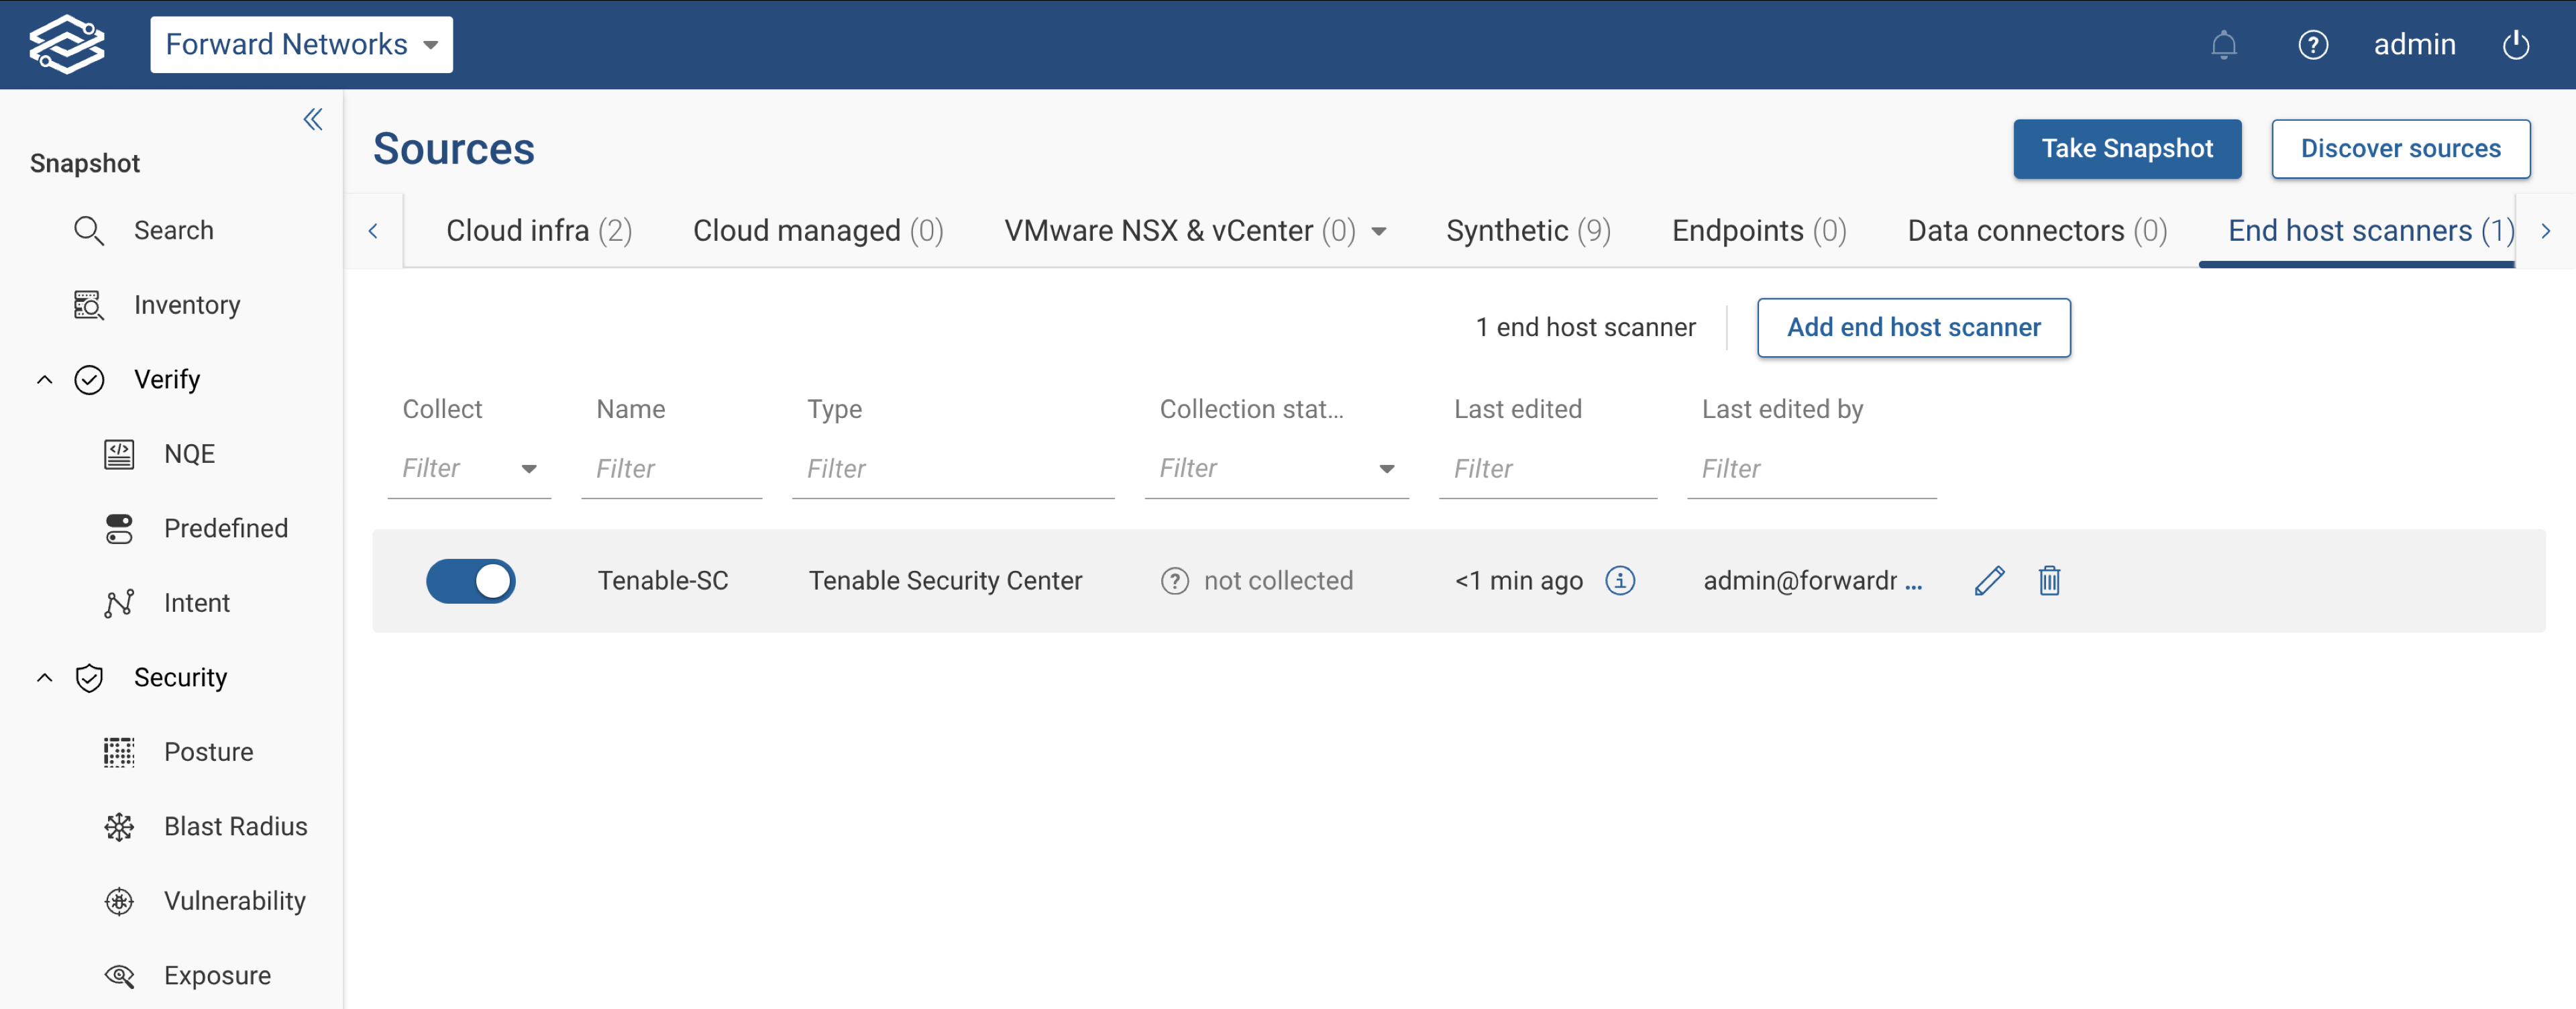Click the notifications bell icon

2223,45
